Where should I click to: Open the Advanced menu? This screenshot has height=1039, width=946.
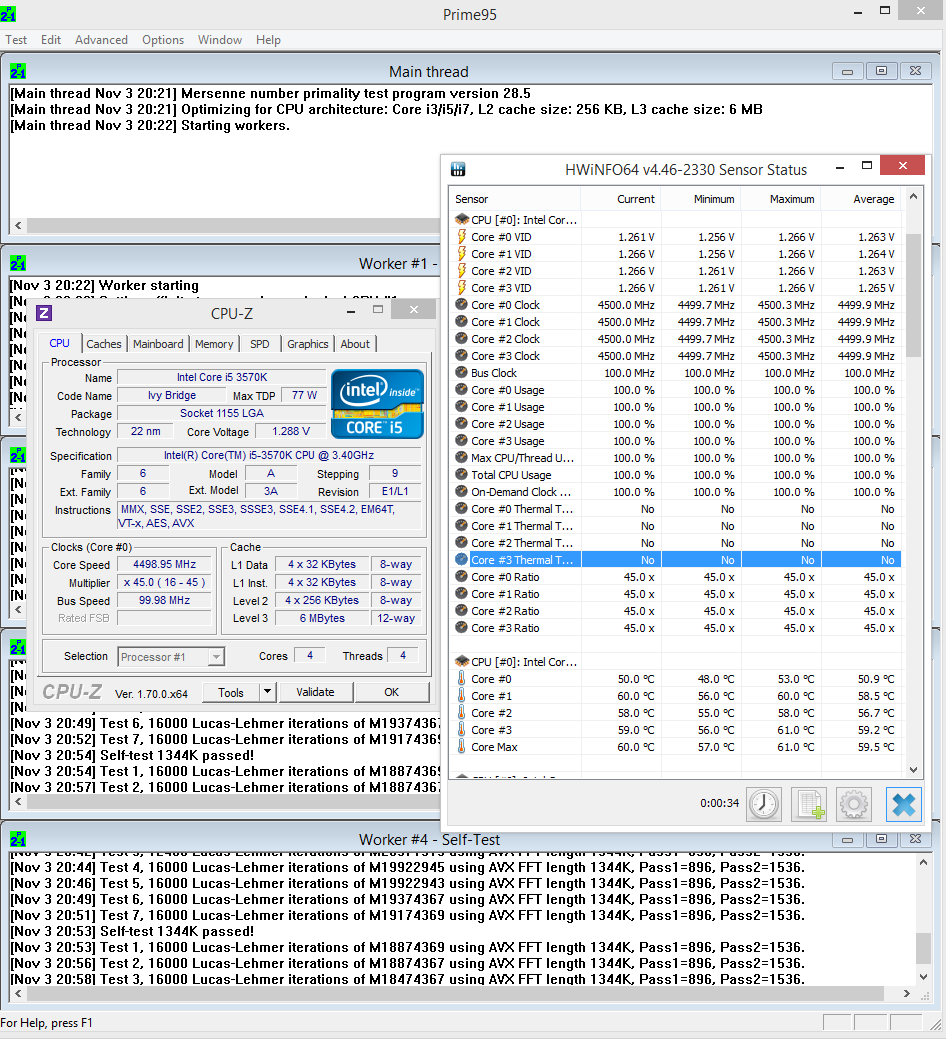coord(101,40)
